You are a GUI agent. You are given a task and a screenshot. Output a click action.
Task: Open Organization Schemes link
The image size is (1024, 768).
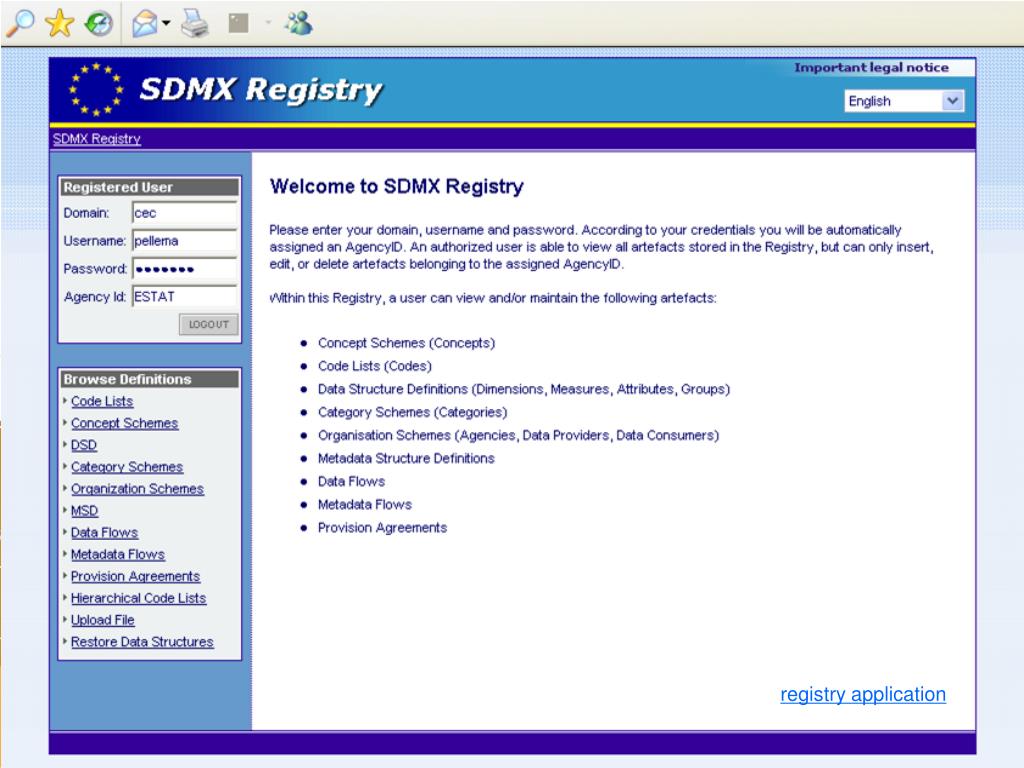137,488
